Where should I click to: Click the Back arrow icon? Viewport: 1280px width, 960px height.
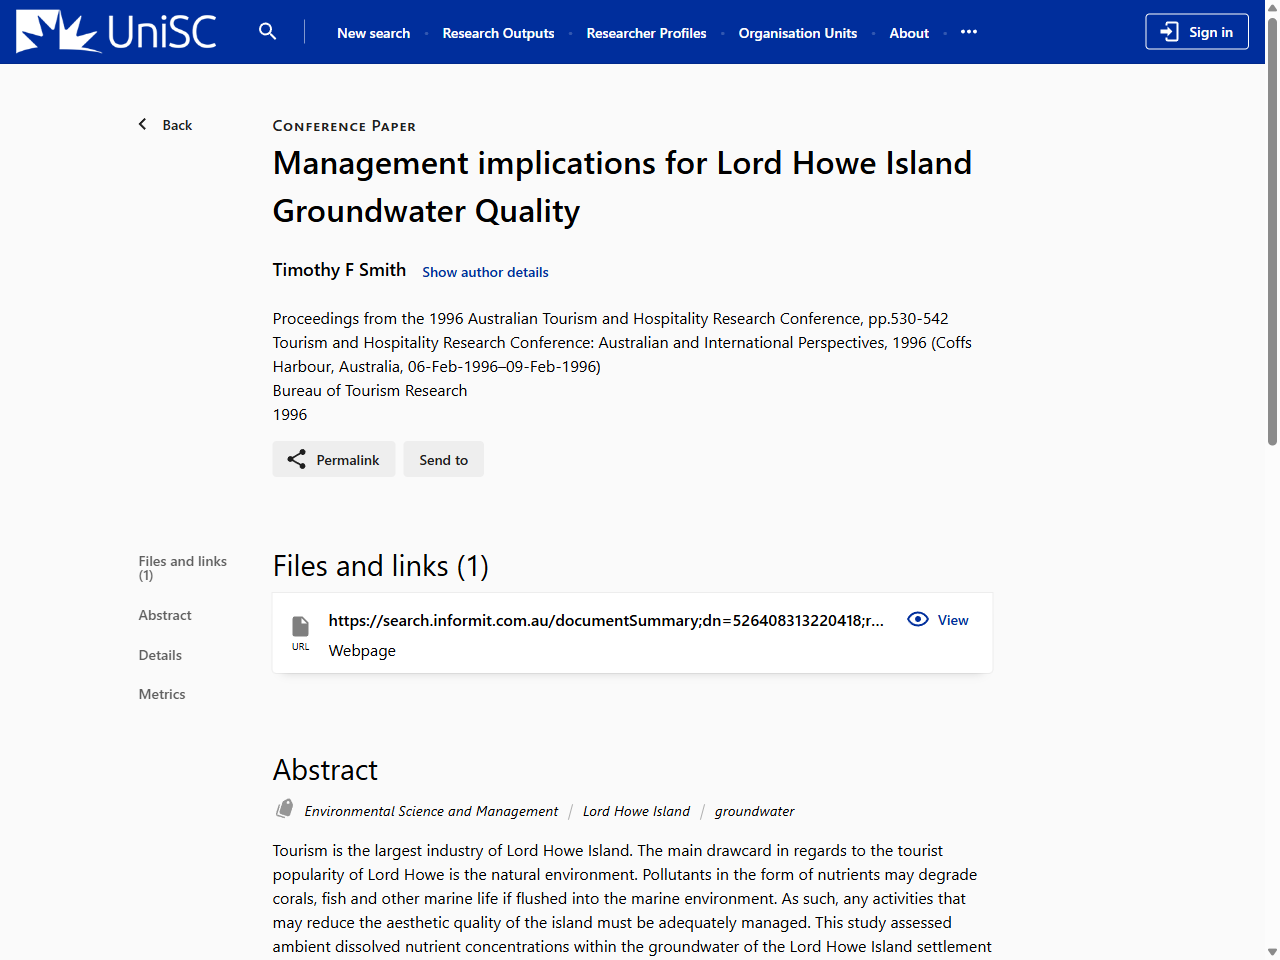[x=143, y=124]
